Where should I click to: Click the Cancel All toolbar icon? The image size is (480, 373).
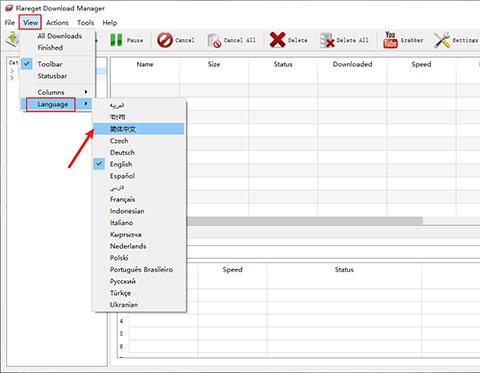[x=214, y=40]
